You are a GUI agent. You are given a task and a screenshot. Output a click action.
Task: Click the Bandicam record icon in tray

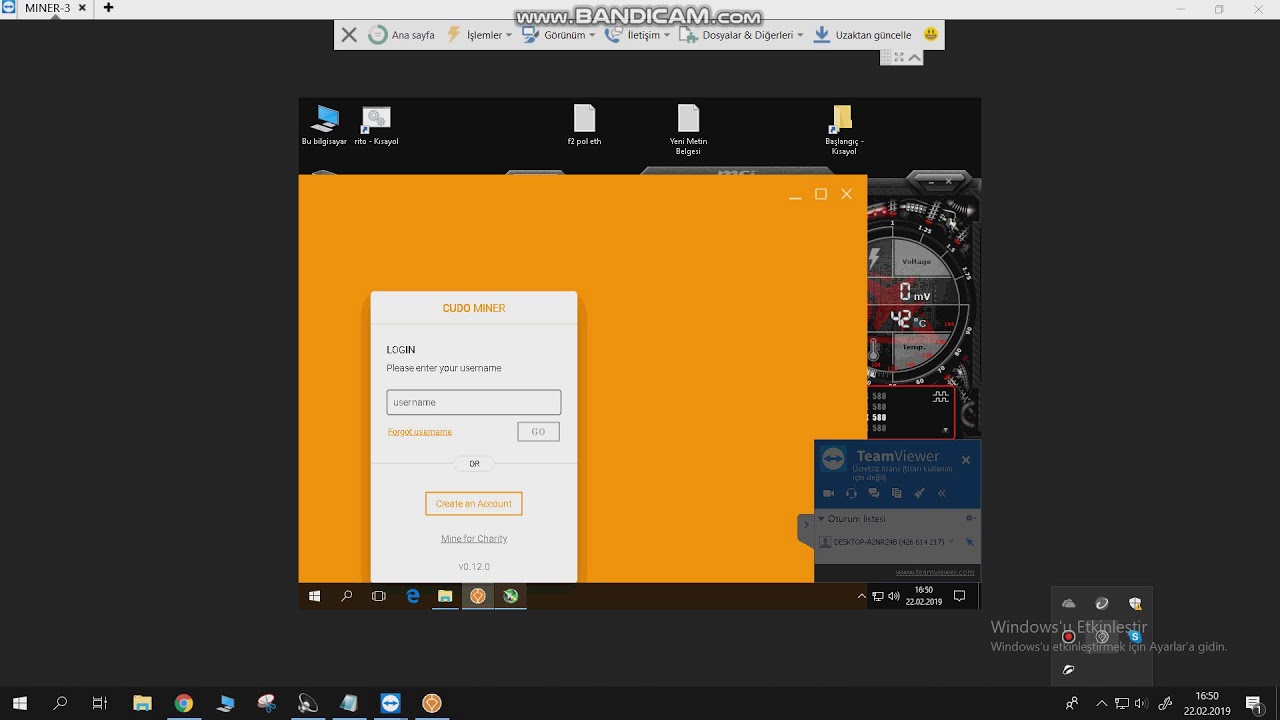click(x=1069, y=636)
